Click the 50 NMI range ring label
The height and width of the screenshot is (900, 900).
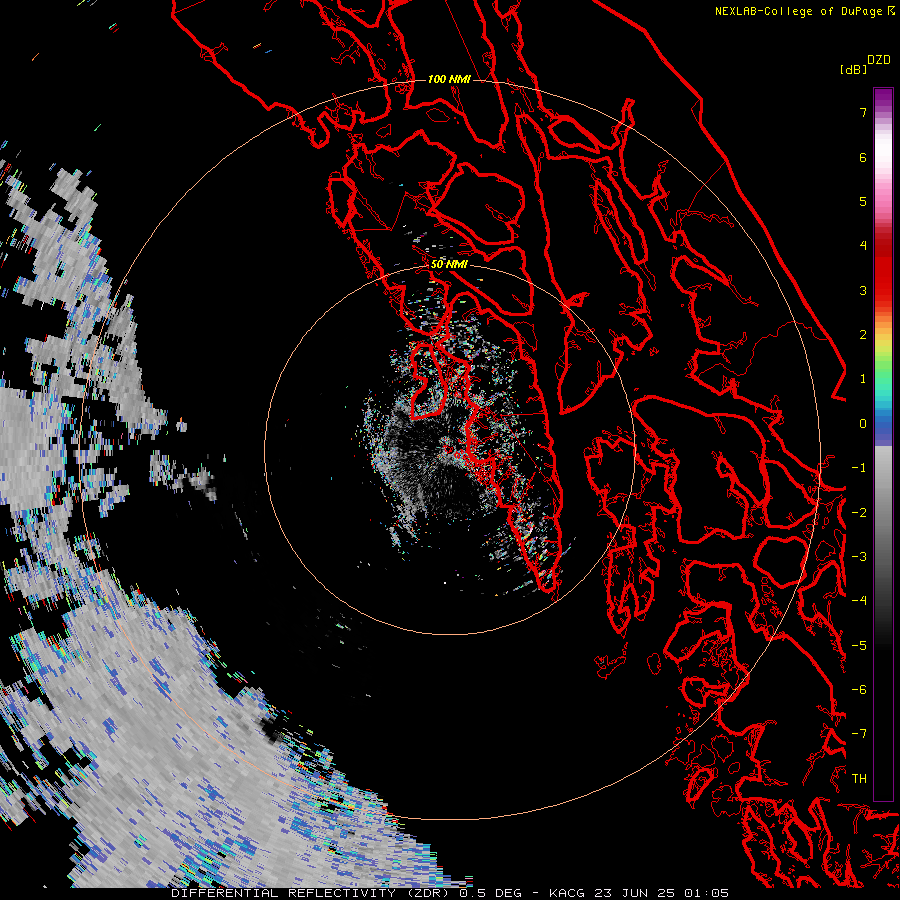point(449,264)
